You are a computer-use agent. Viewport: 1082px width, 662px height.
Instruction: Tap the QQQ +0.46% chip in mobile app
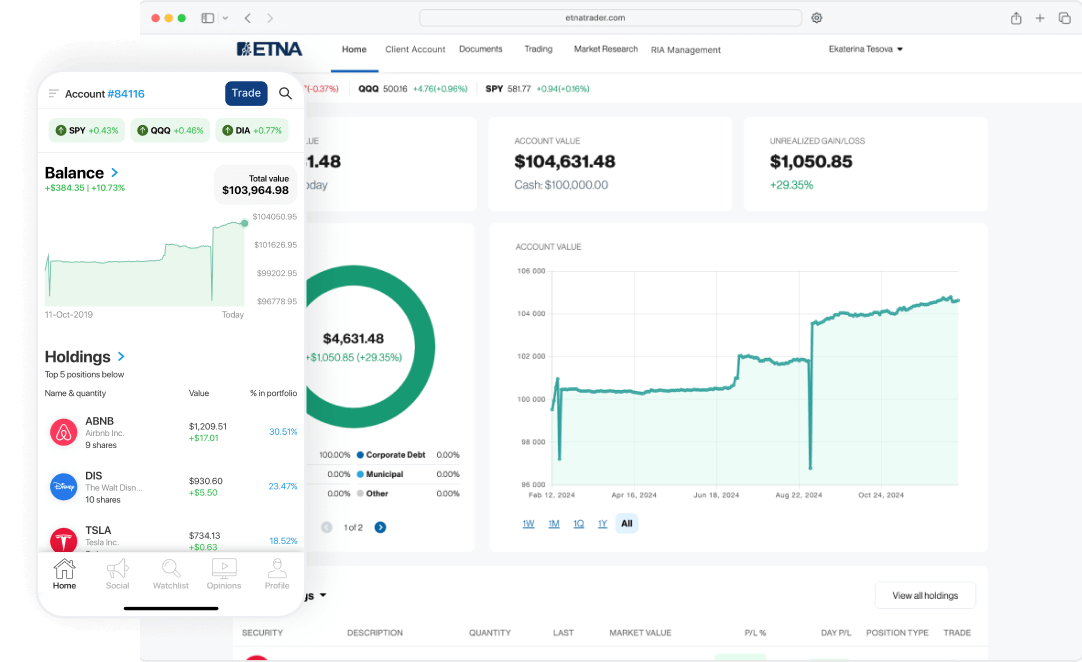click(x=170, y=130)
